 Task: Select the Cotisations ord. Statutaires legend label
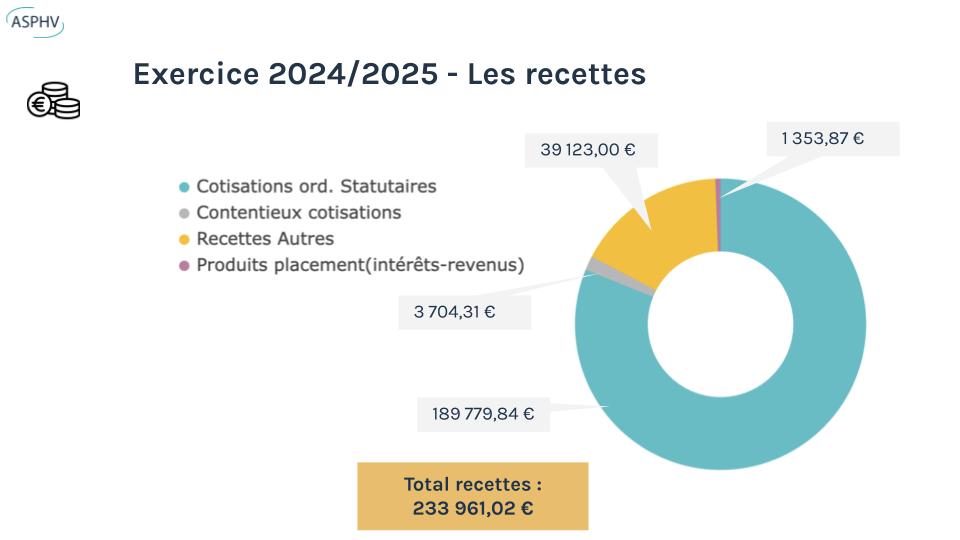316,186
